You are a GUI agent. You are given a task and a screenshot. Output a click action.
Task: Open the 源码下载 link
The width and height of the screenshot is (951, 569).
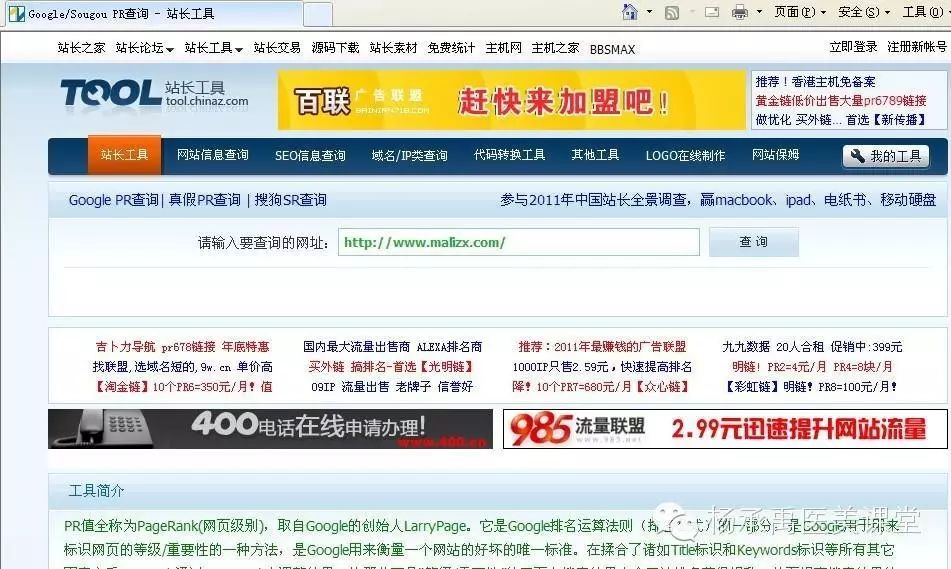(x=335, y=48)
